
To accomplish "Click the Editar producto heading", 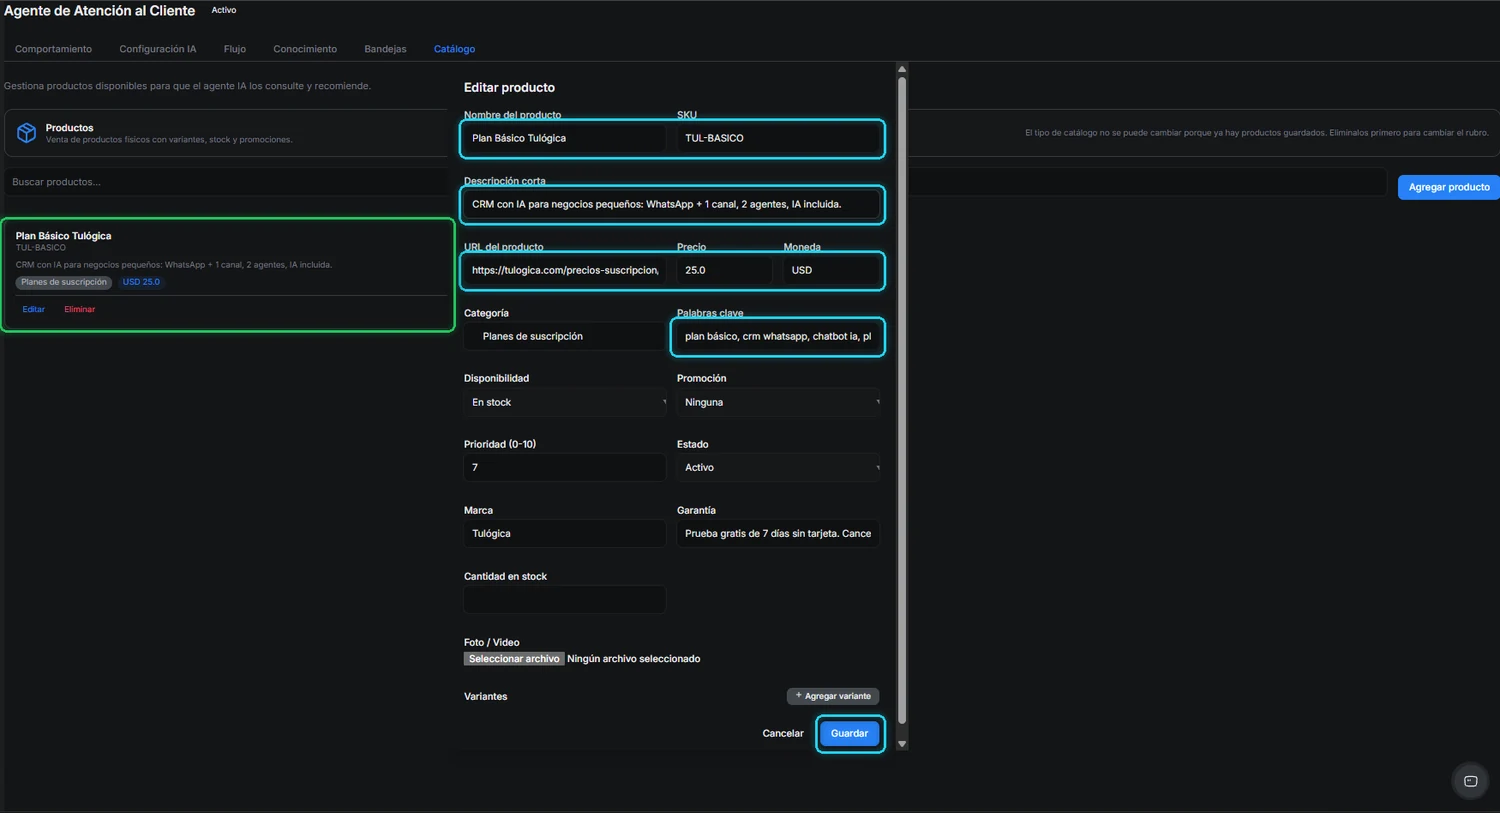I will [x=509, y=87].
